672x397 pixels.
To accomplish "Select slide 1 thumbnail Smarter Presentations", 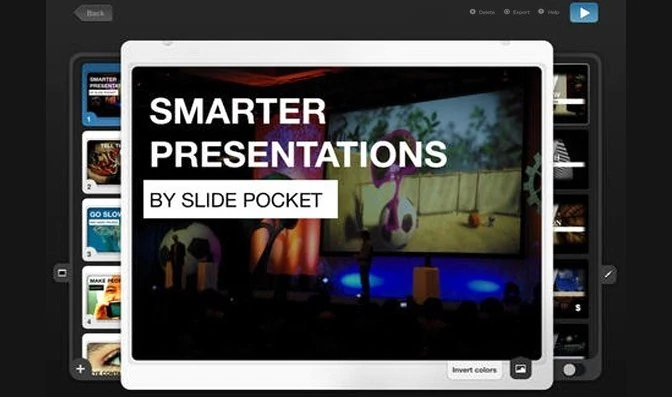I will tap(102, 95).
